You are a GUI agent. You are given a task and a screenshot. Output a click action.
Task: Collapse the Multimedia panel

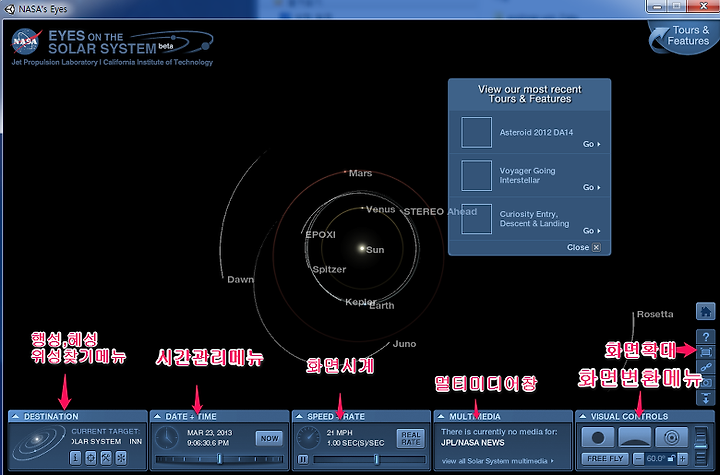(x=441, y=416)
